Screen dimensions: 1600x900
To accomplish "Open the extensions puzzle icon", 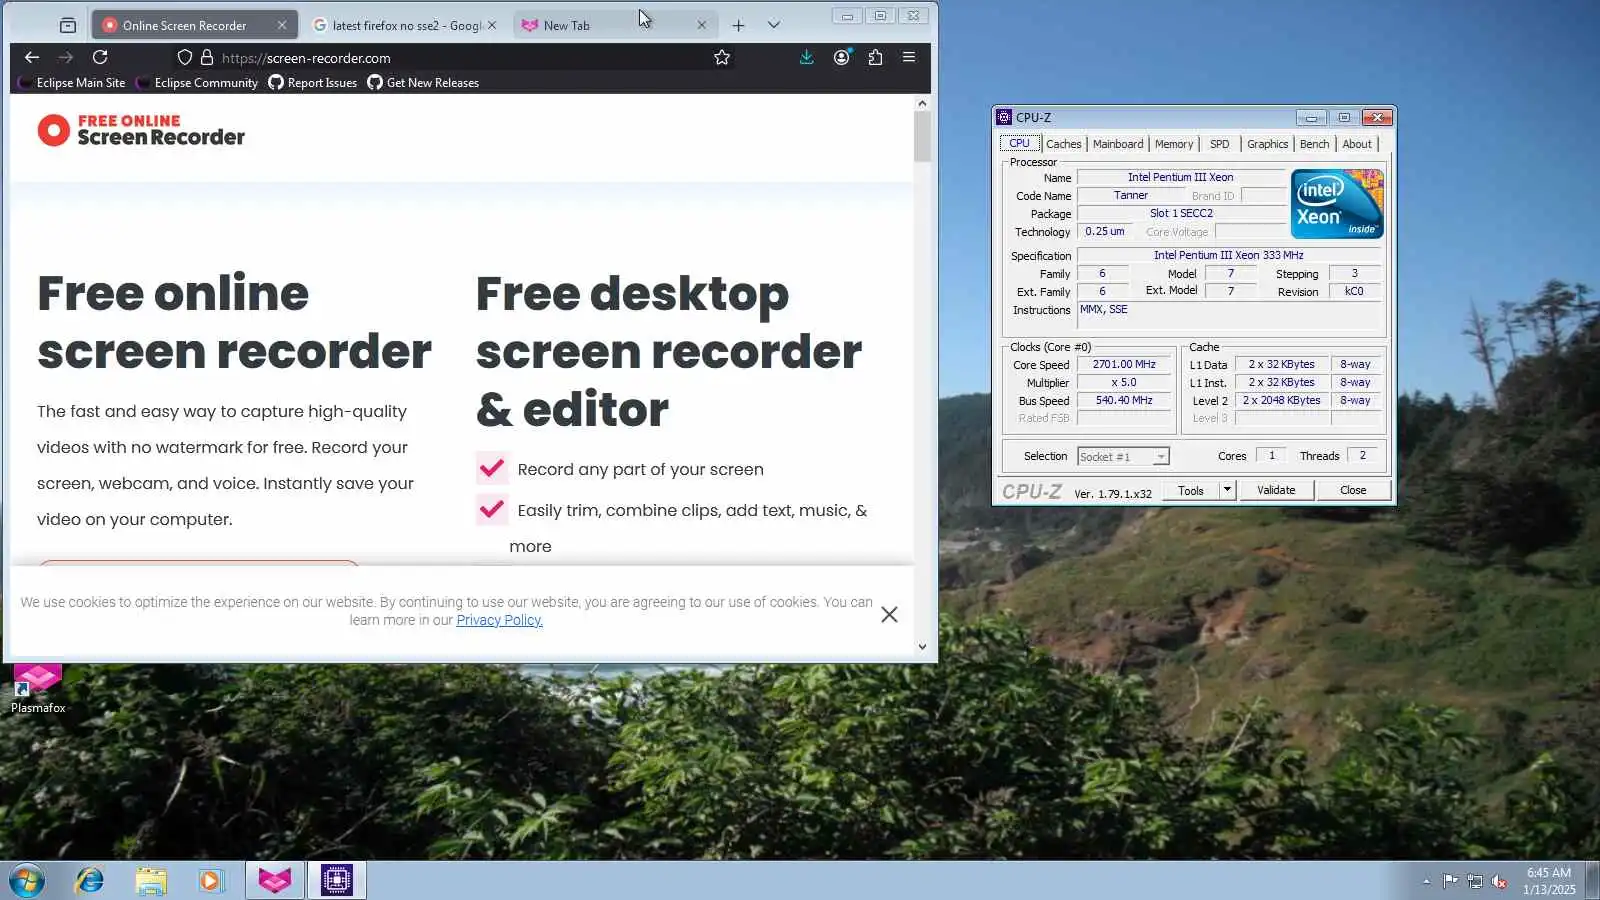I will 875,57.
